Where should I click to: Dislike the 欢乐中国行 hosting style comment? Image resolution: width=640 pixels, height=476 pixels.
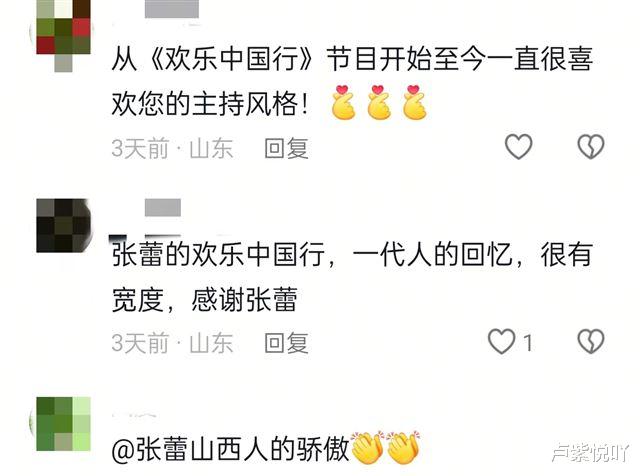[591, 146]
